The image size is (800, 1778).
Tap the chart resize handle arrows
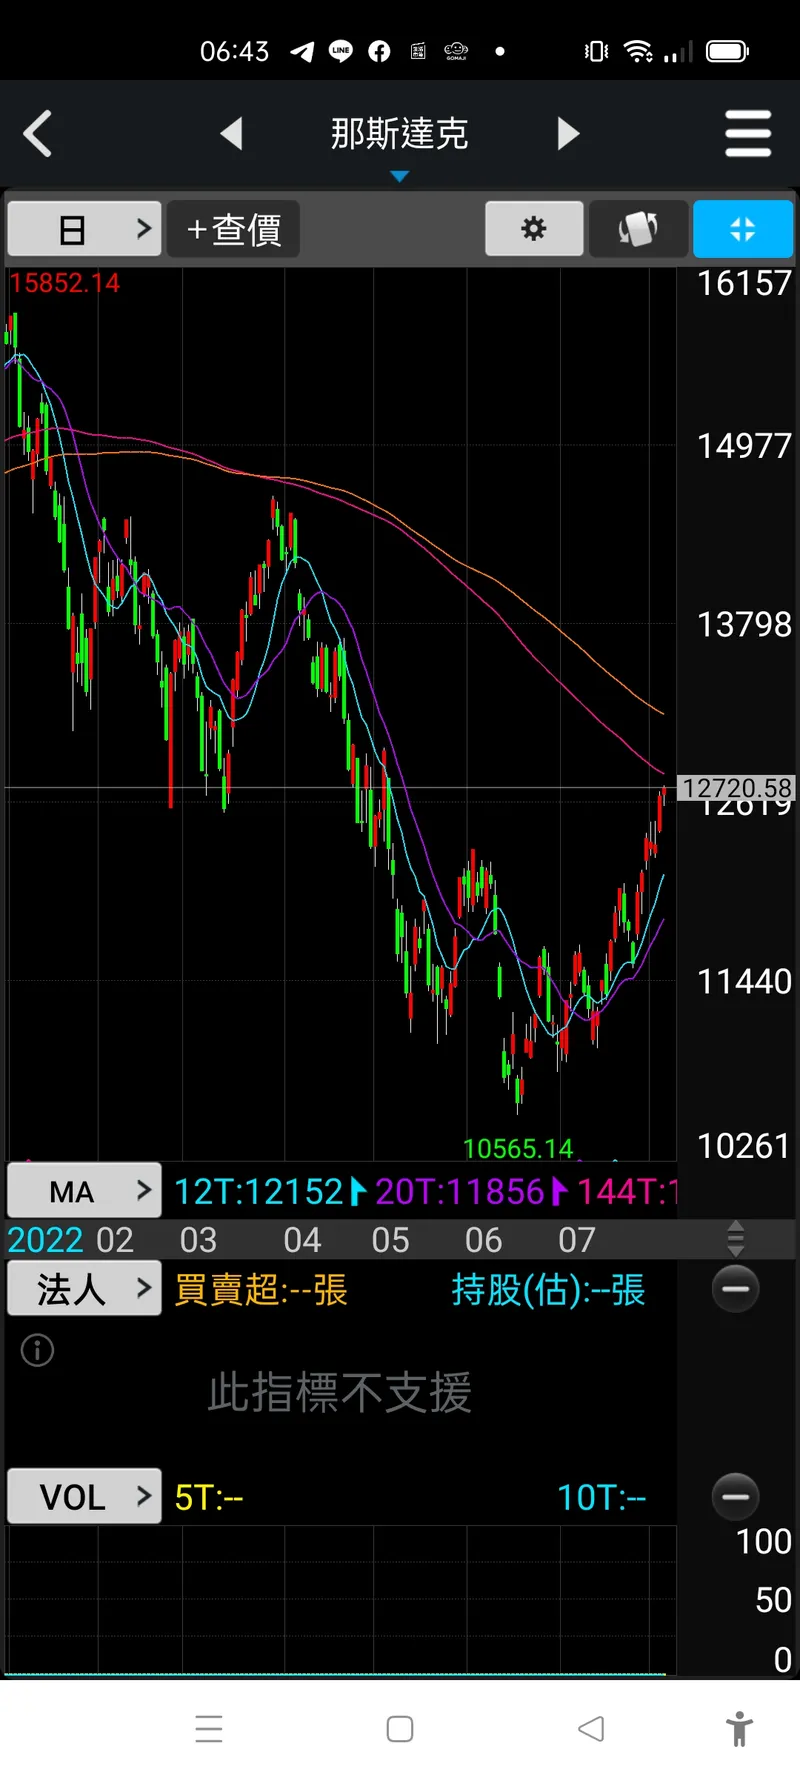pyautogui.click(x=736, y=1239)
